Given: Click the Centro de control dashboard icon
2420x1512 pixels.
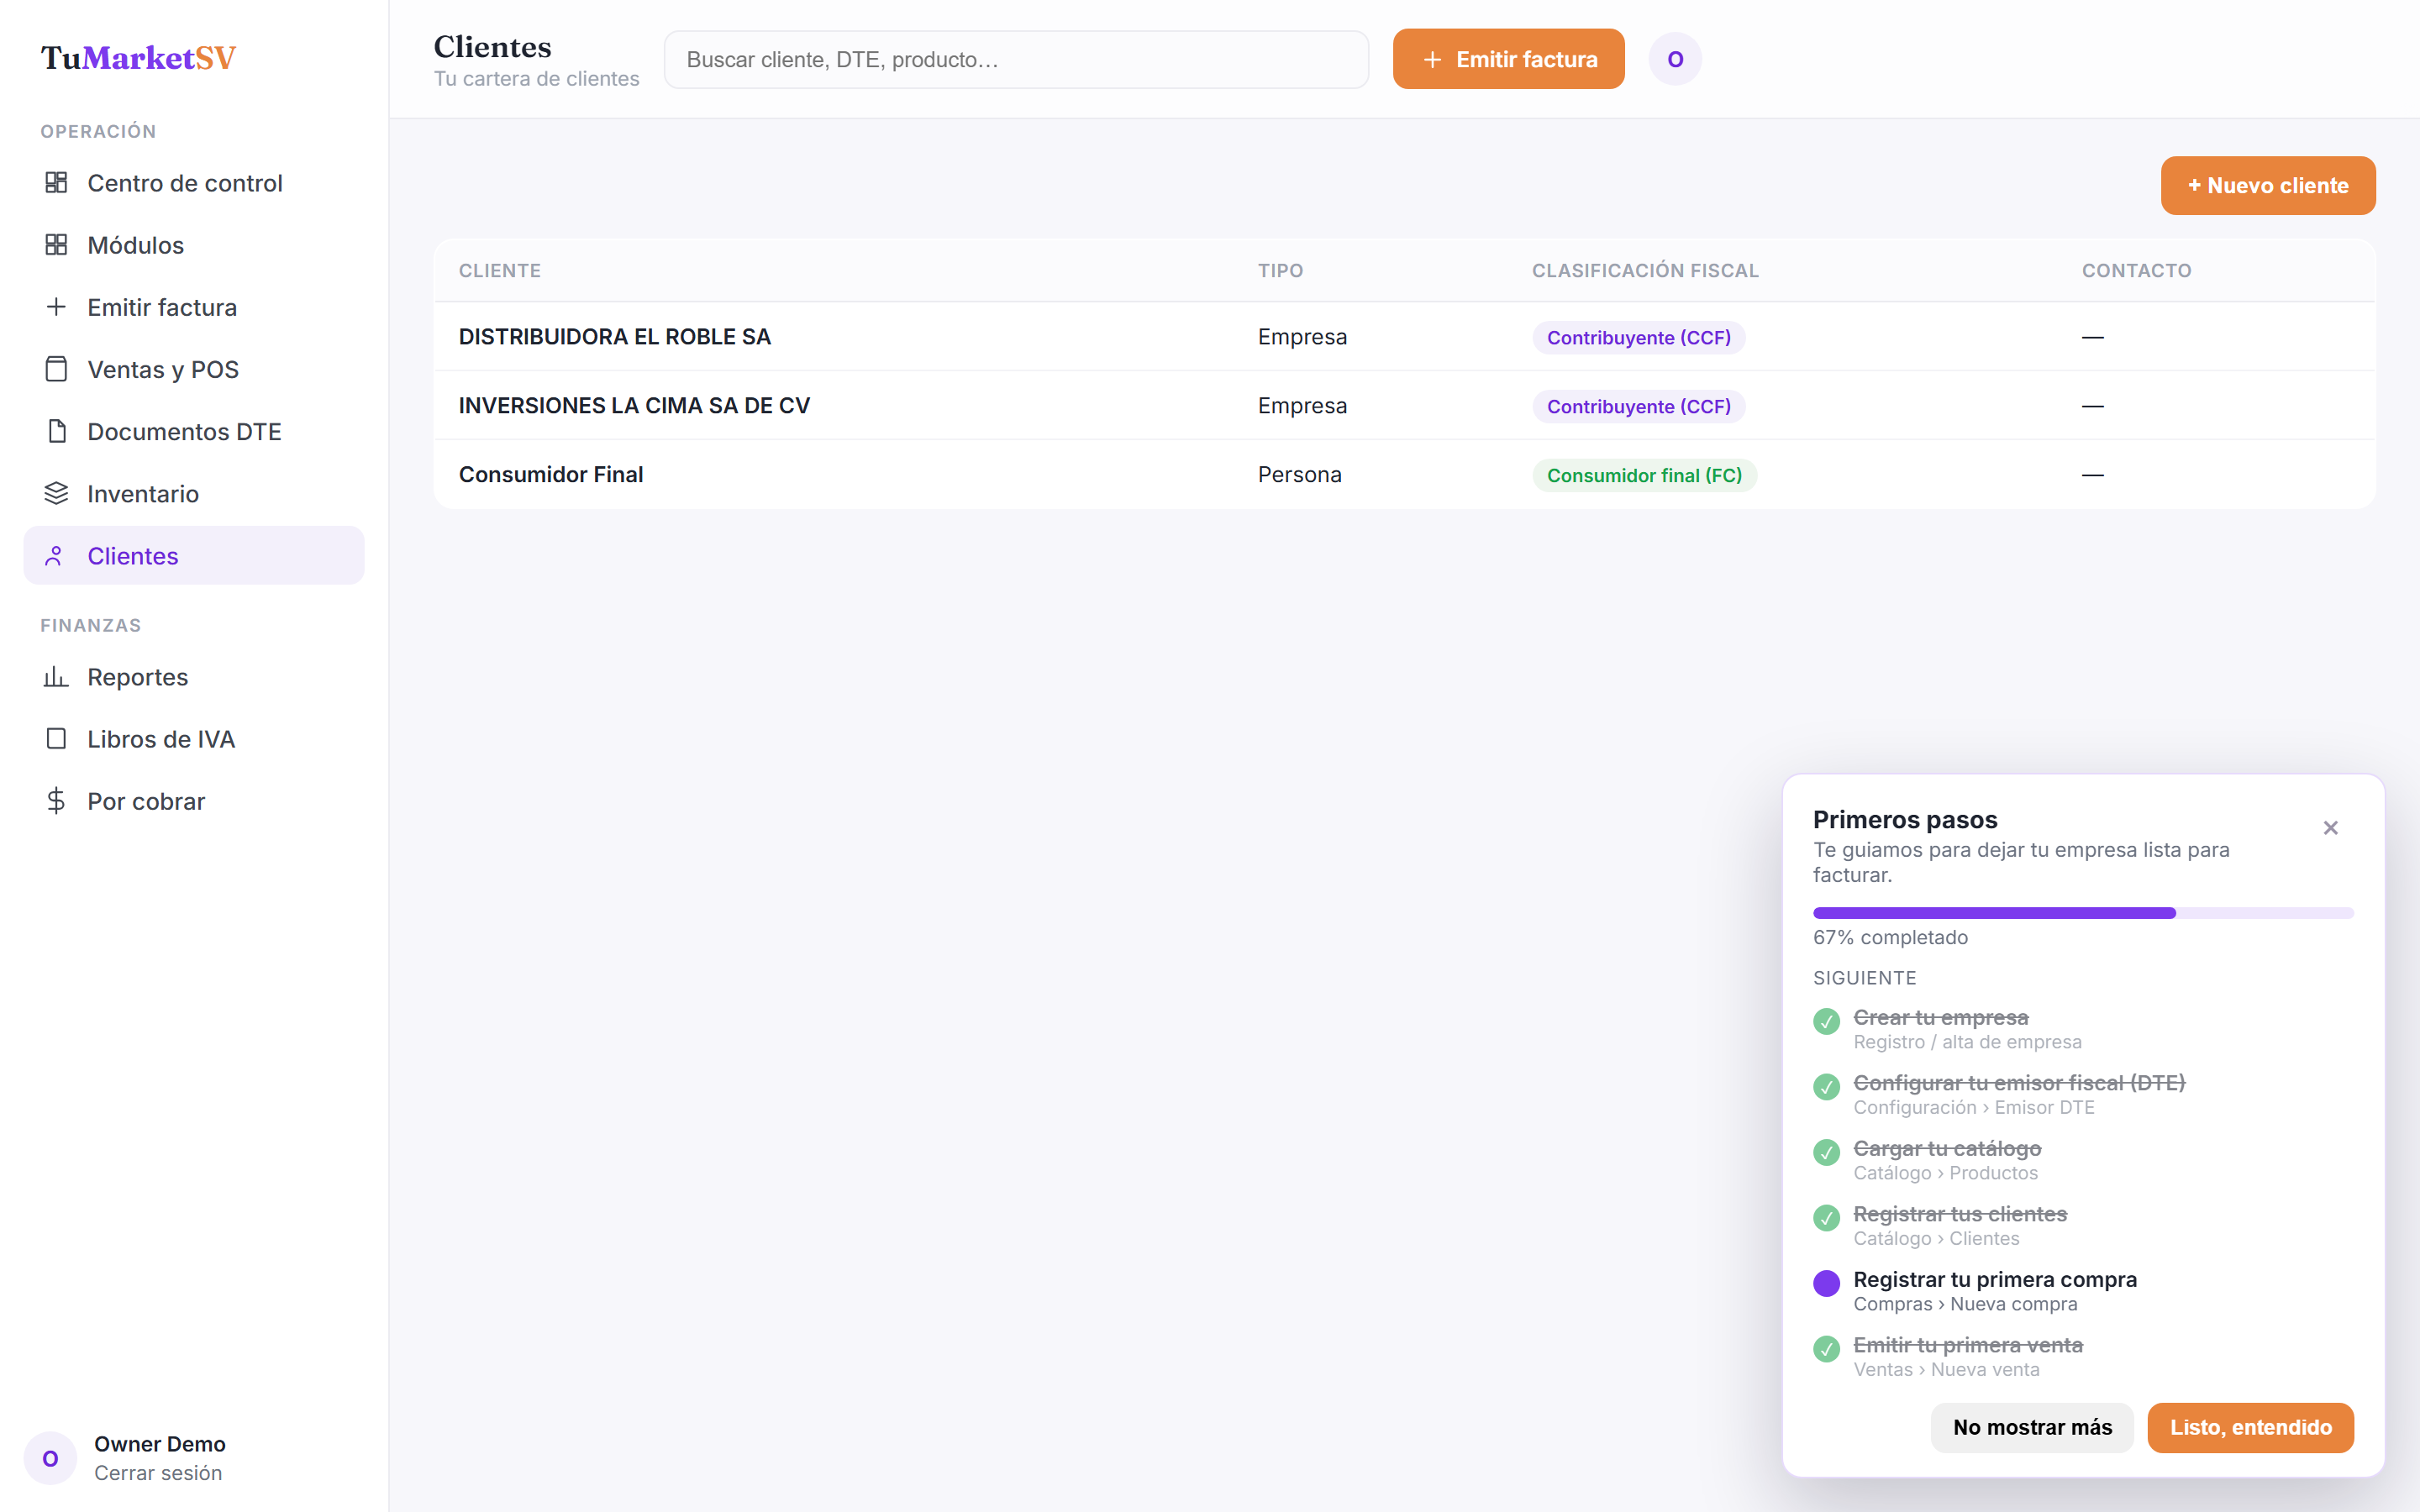Looking at the screenshot, I should tap(56, 183).
